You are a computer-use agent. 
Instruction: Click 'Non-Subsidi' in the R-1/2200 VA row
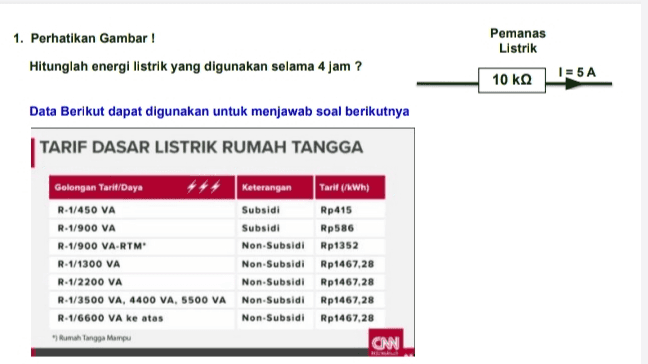tap(273, 282)
